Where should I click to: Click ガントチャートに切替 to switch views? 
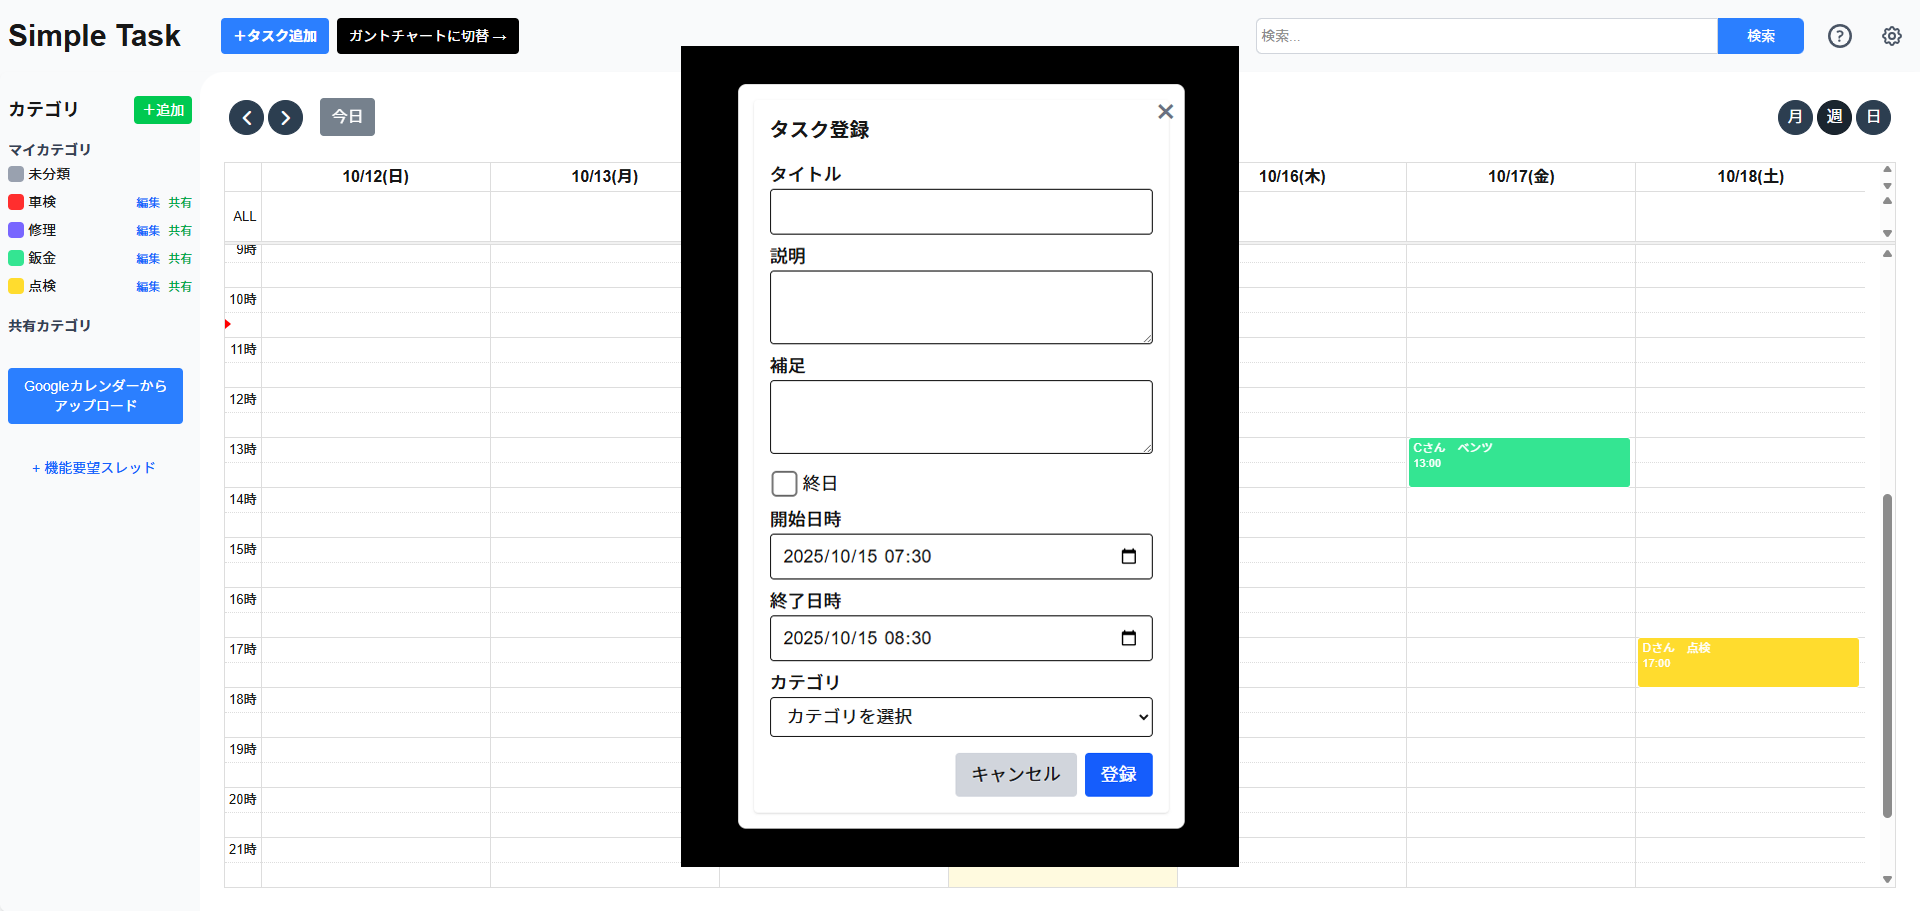428,36
